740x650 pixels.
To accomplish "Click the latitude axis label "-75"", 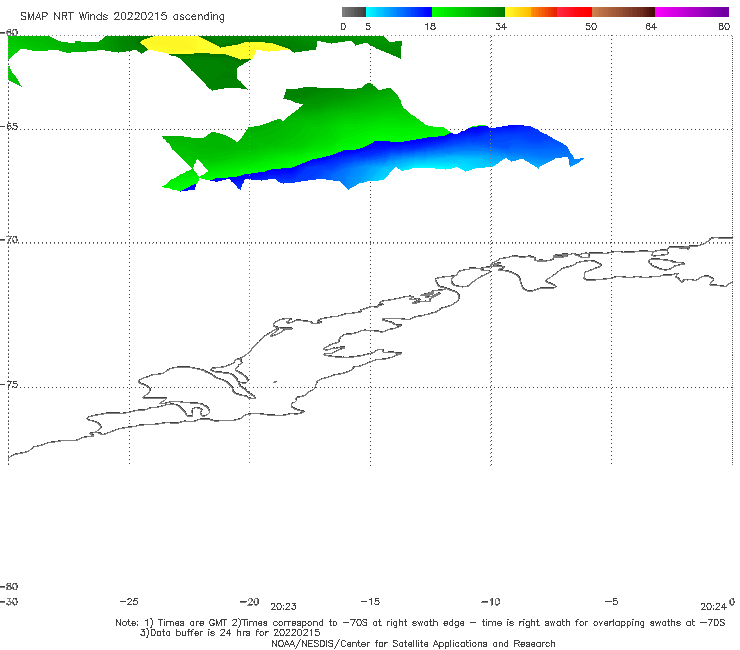I will coord(9,385).
